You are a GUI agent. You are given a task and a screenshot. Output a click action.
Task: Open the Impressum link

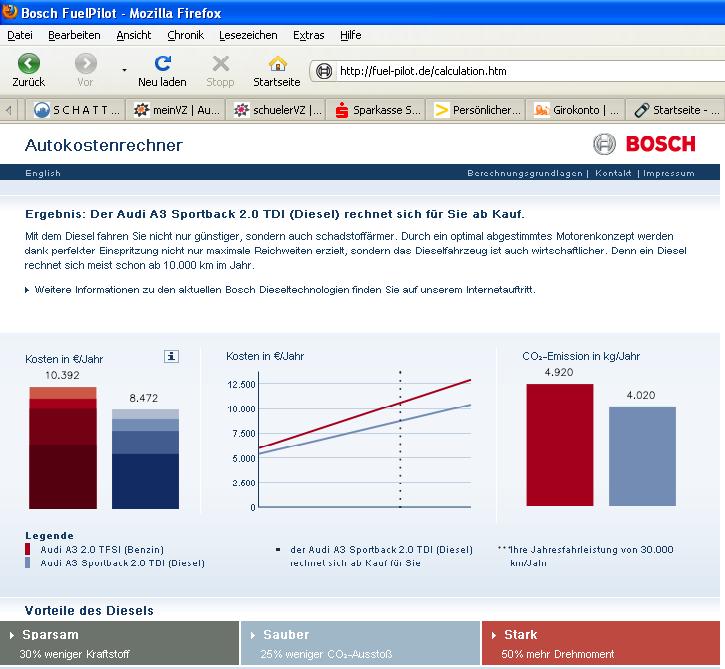(669, 173)
